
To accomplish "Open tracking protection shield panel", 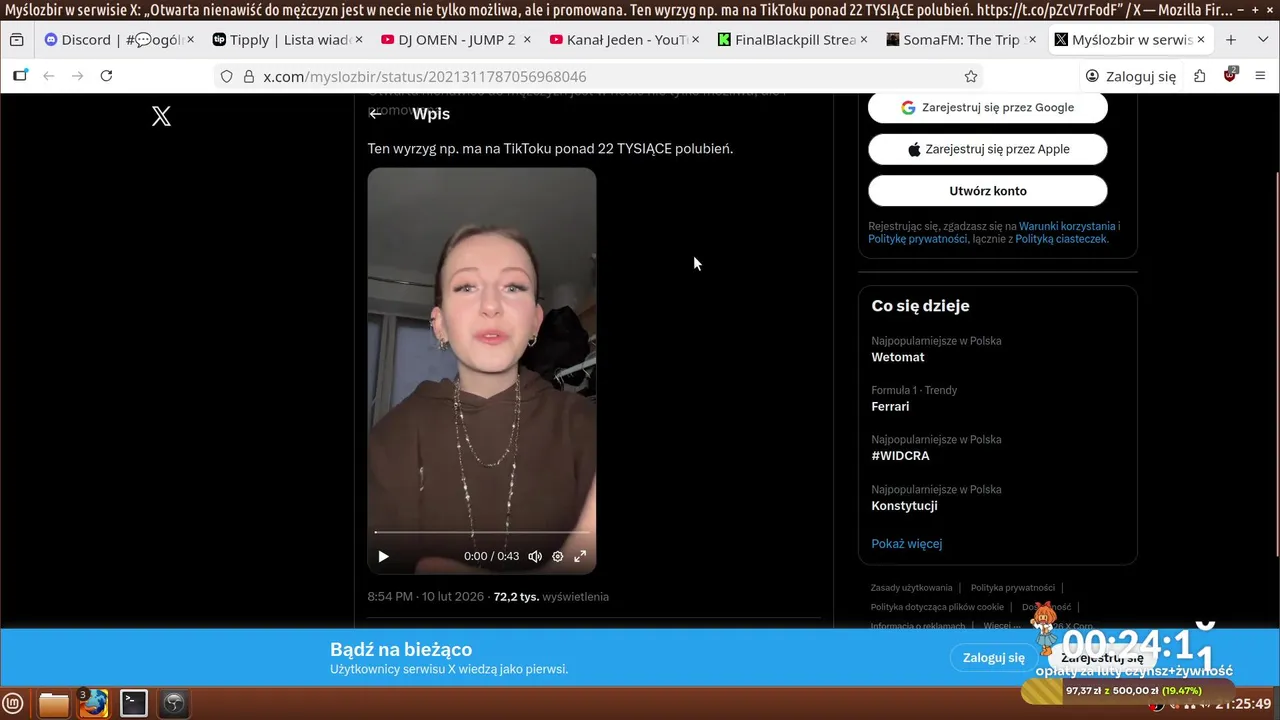I will 227,76.
